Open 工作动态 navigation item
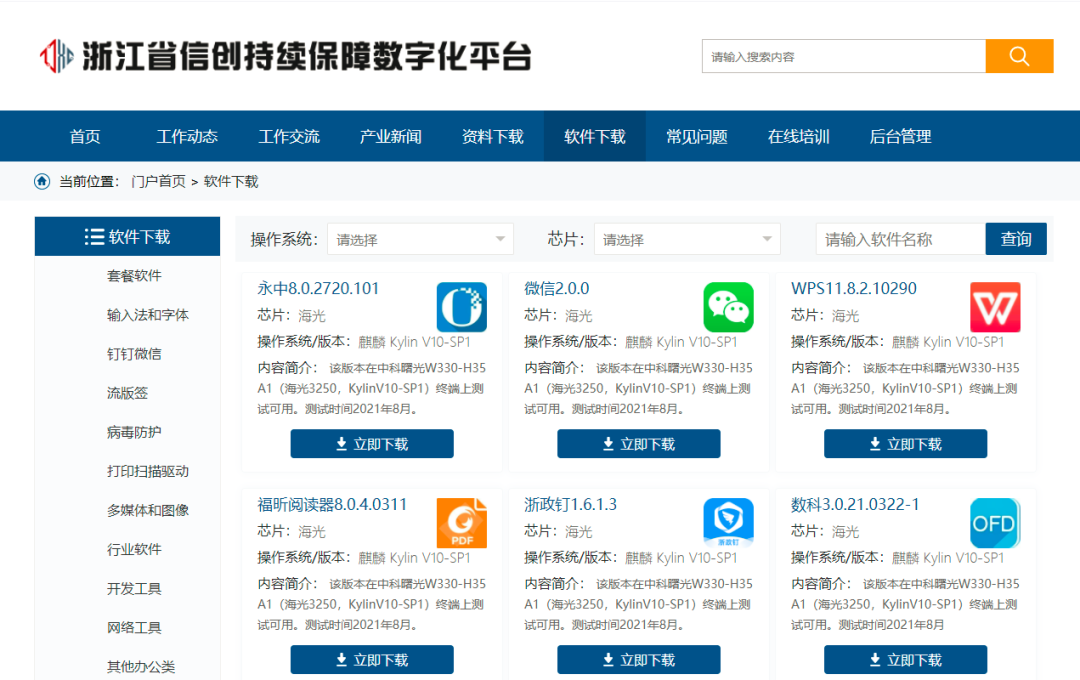Viewport: 1080px width, 680px height. [x=187, y=136]
